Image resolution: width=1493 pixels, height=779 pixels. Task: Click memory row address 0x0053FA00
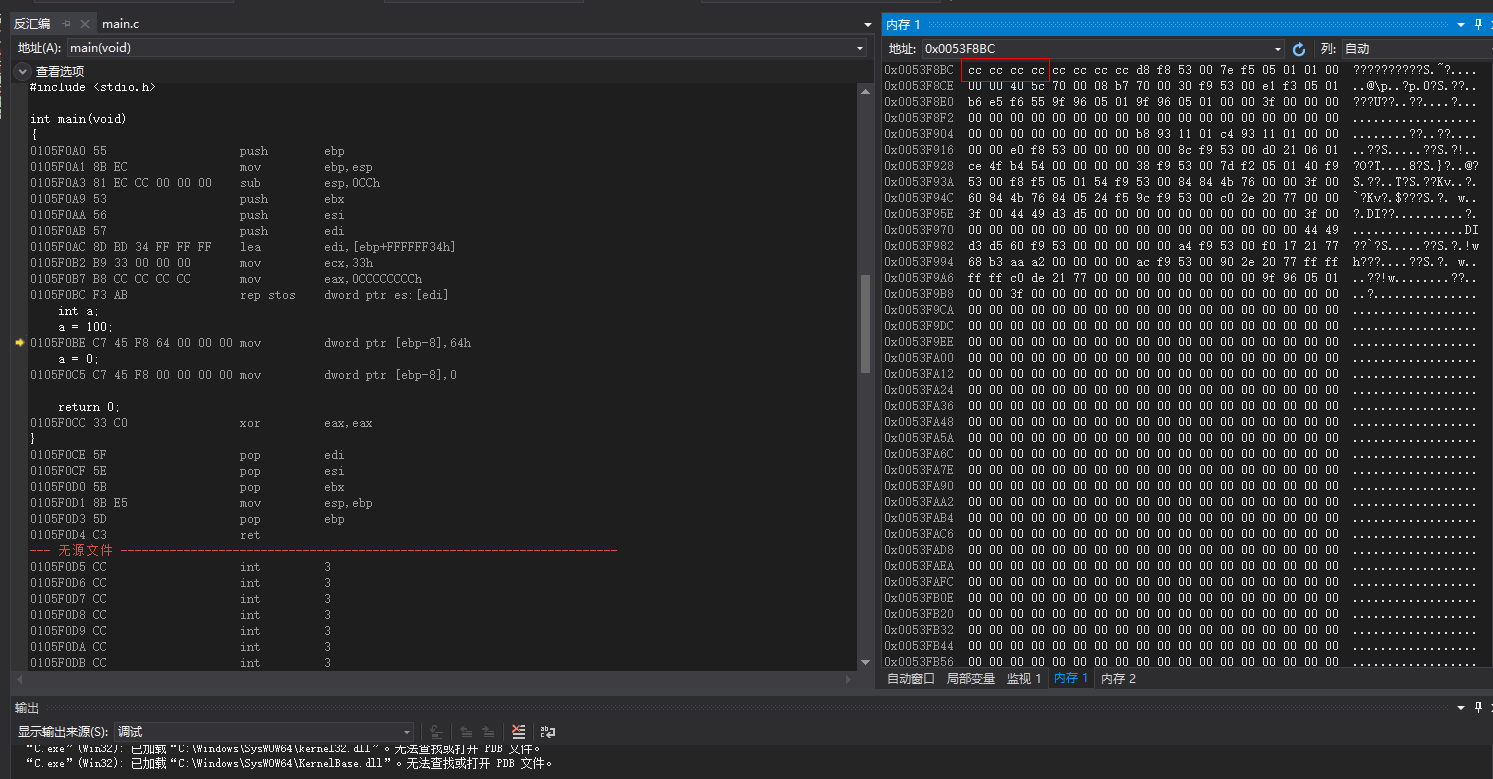pos(919,358)
